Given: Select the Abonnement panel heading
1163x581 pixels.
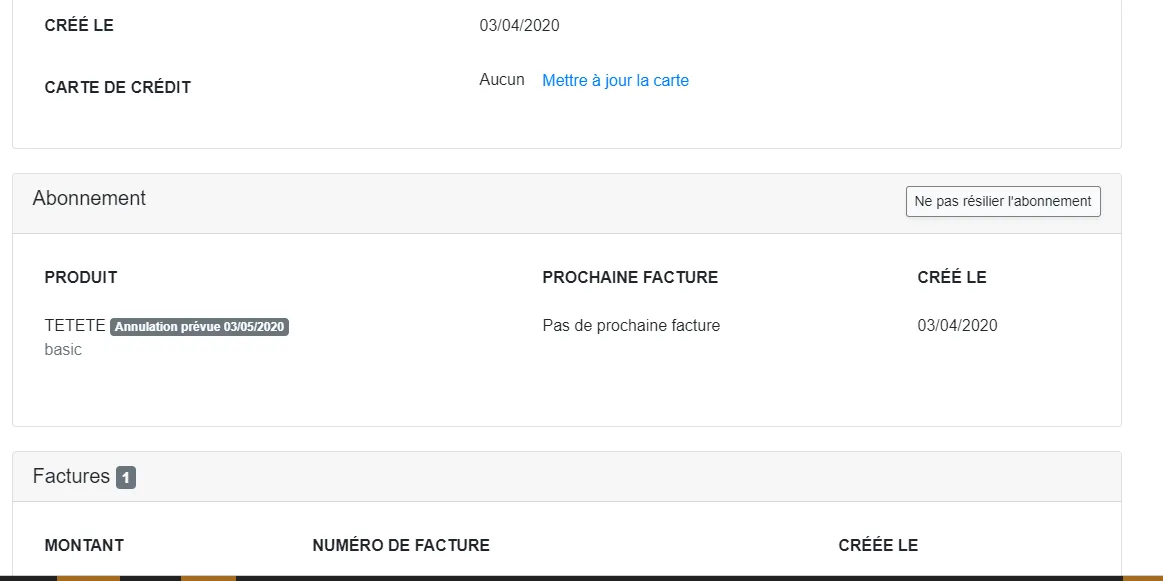Looking at the screenshot, I should [89, 198].
